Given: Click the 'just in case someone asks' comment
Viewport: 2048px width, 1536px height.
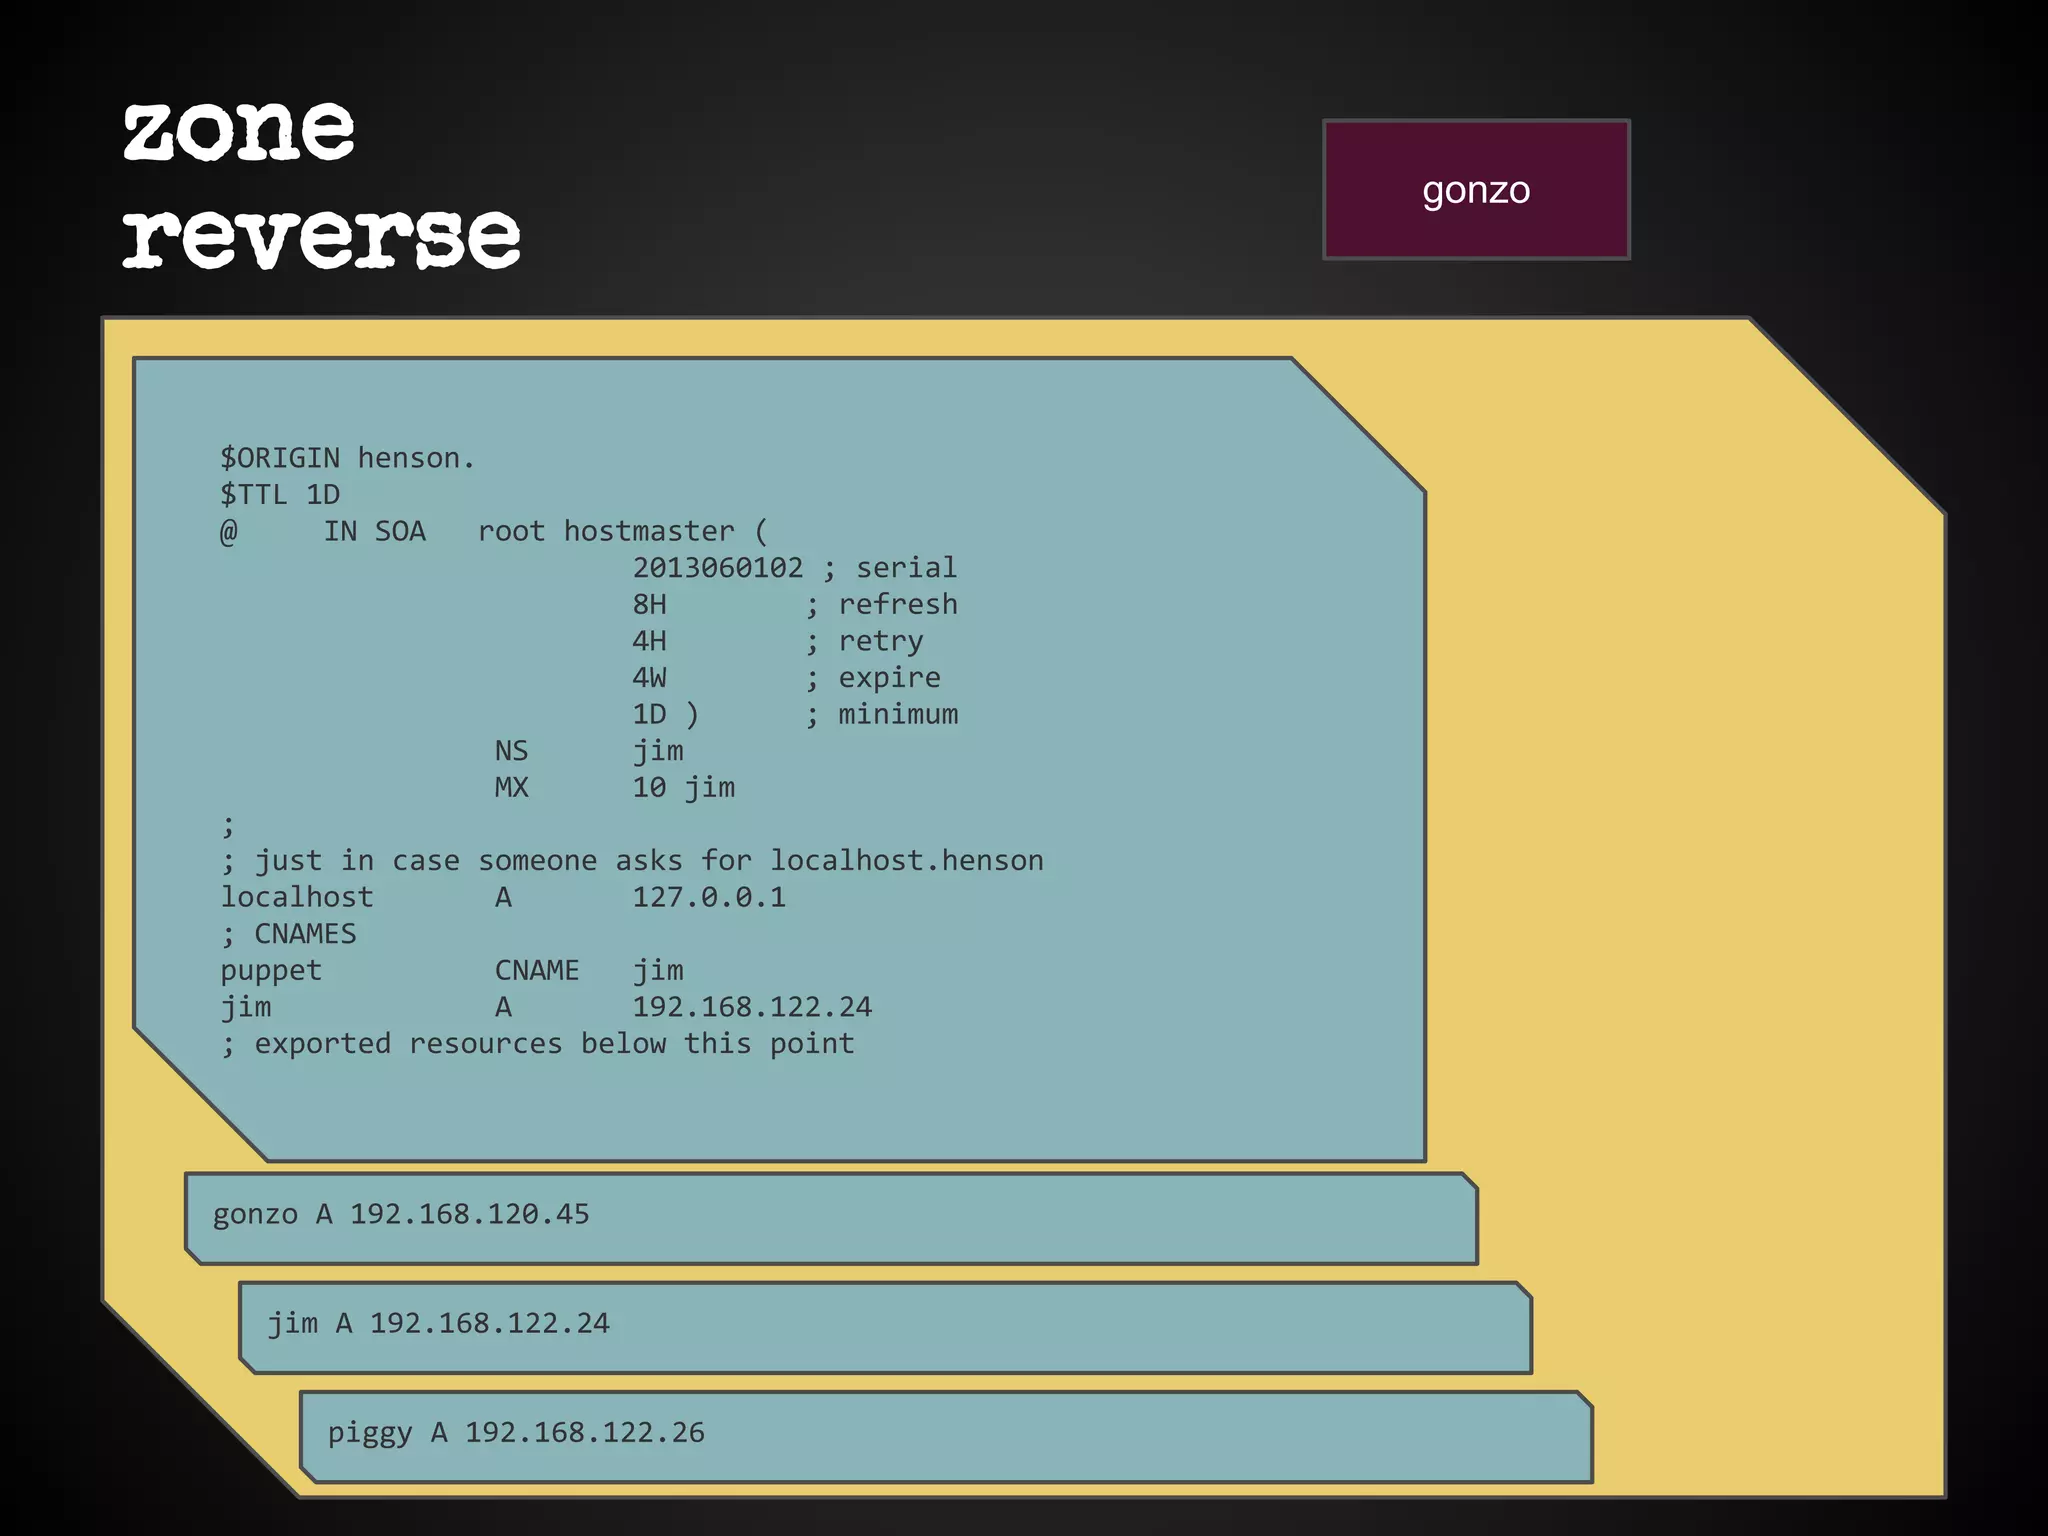Looking at the screenshot, I should point(632,861).
